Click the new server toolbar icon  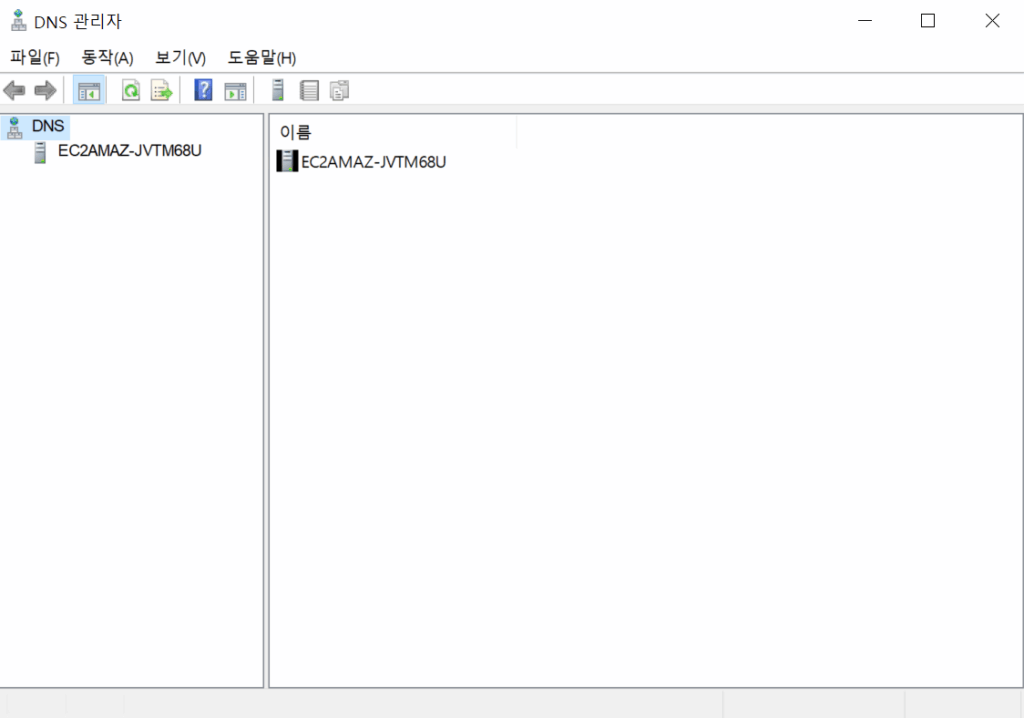[x=278, y=91]
